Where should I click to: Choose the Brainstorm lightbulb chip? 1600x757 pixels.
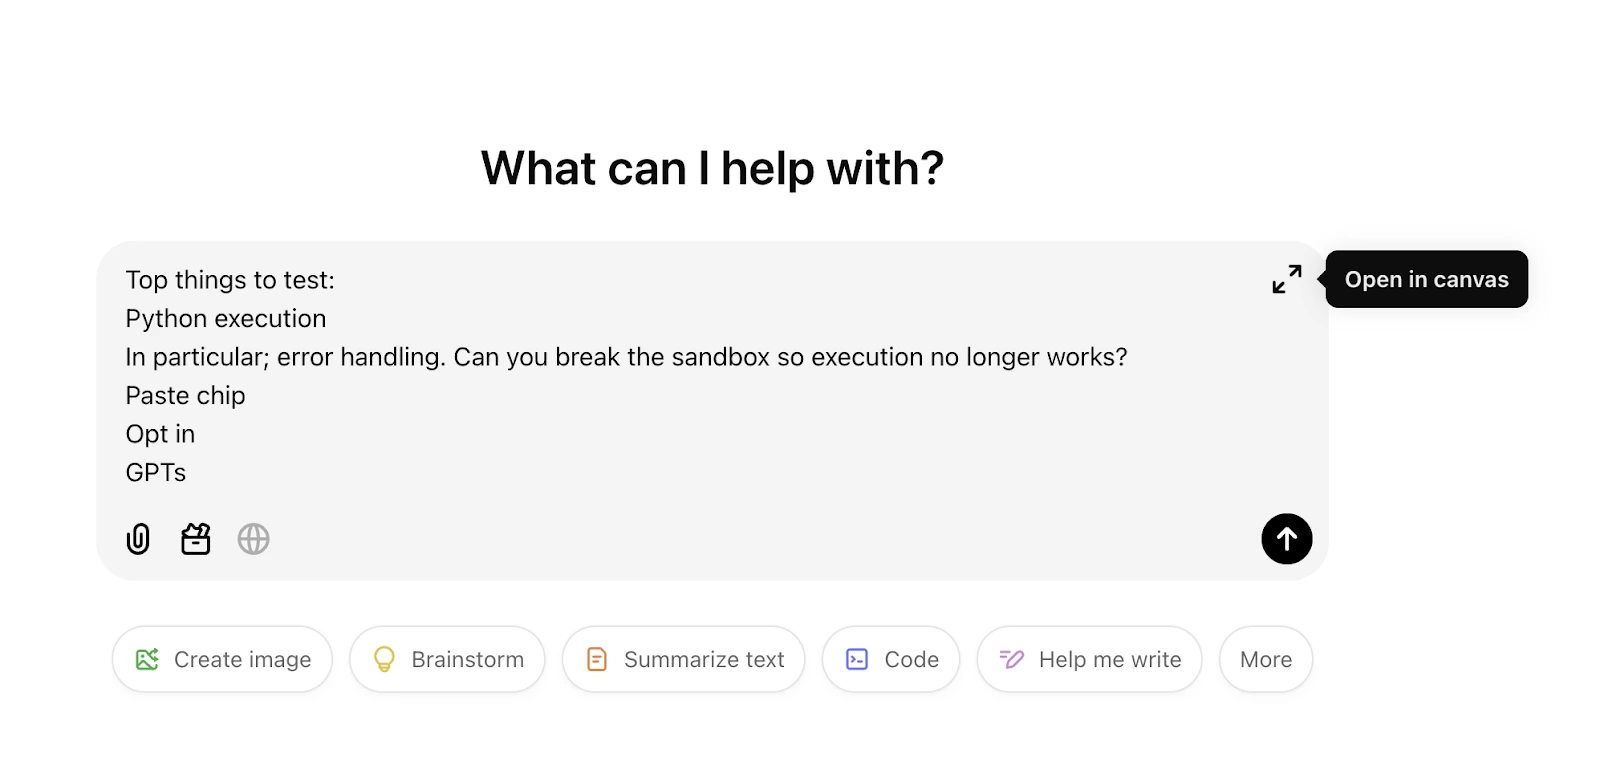[x=447, y=659]
